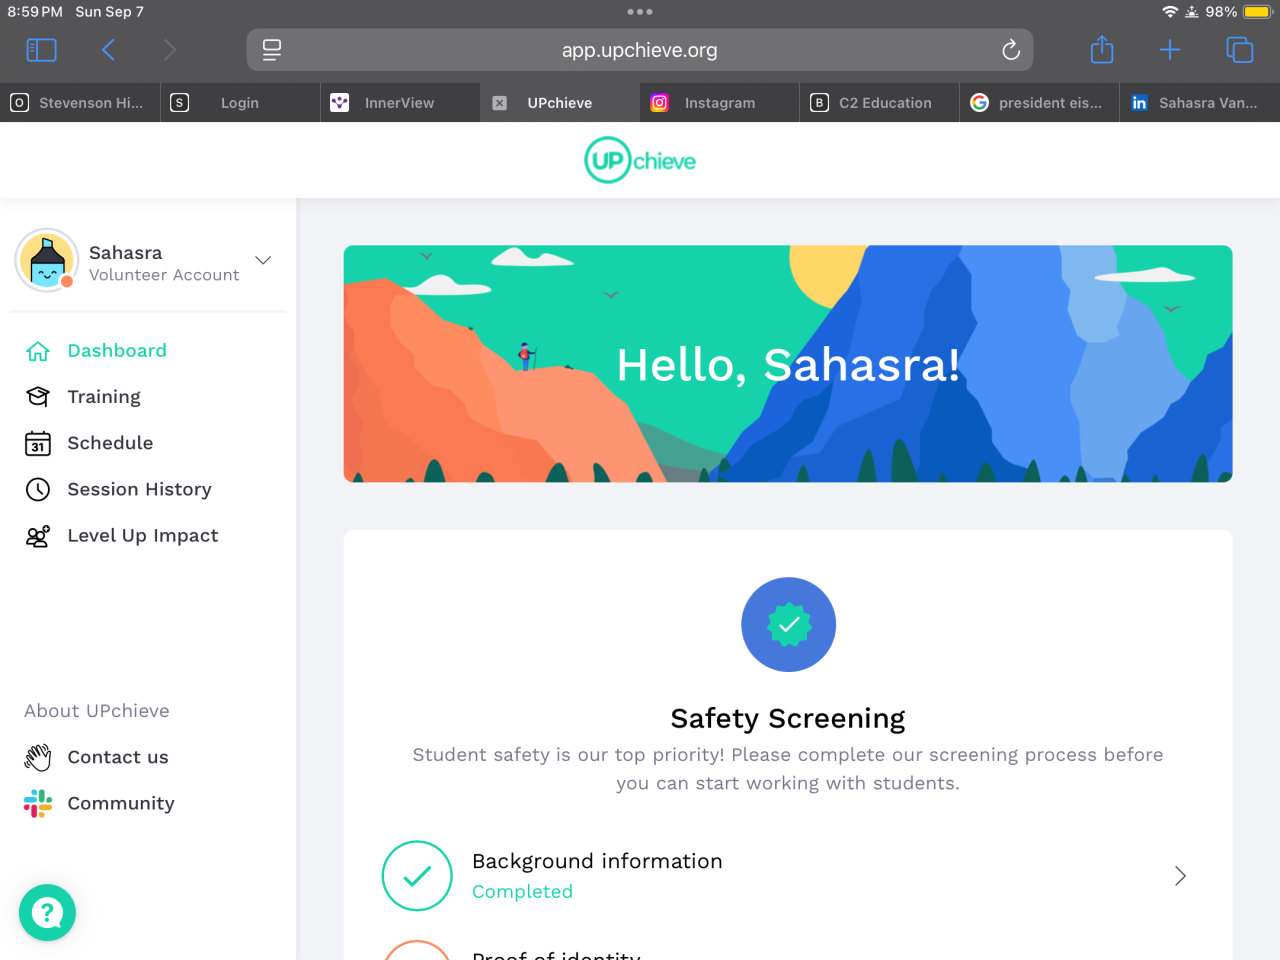Image resolution: width=1280 pixels, height=960 pixels.
Task: Click the Safety Screening heading
Action: click(x=788, y=719)
